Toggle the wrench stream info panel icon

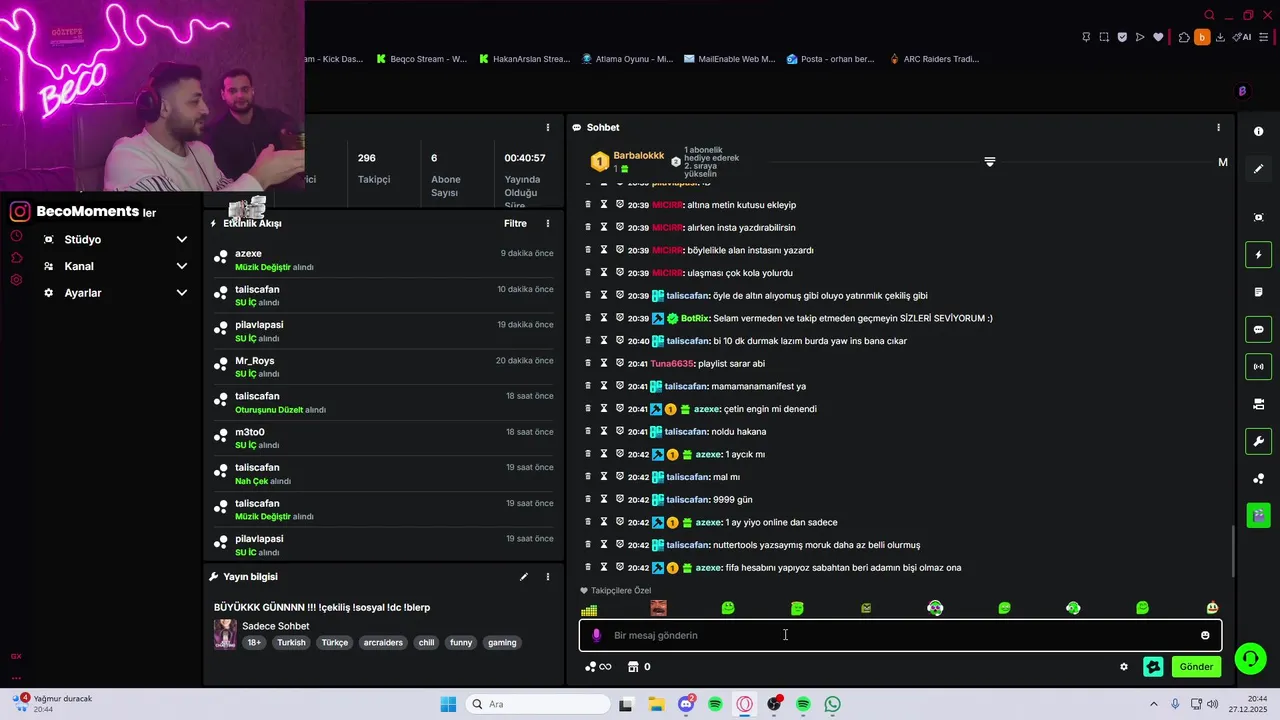(1258, 441)
